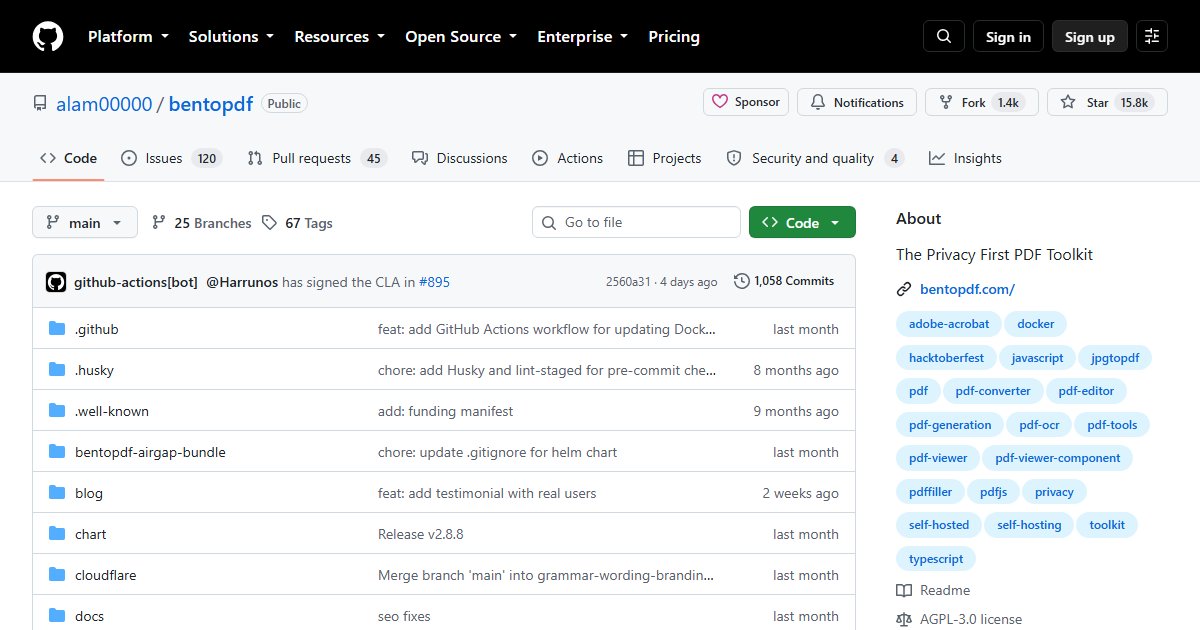
Task: Open the bentopdf repository link
Action: point(211,104)
